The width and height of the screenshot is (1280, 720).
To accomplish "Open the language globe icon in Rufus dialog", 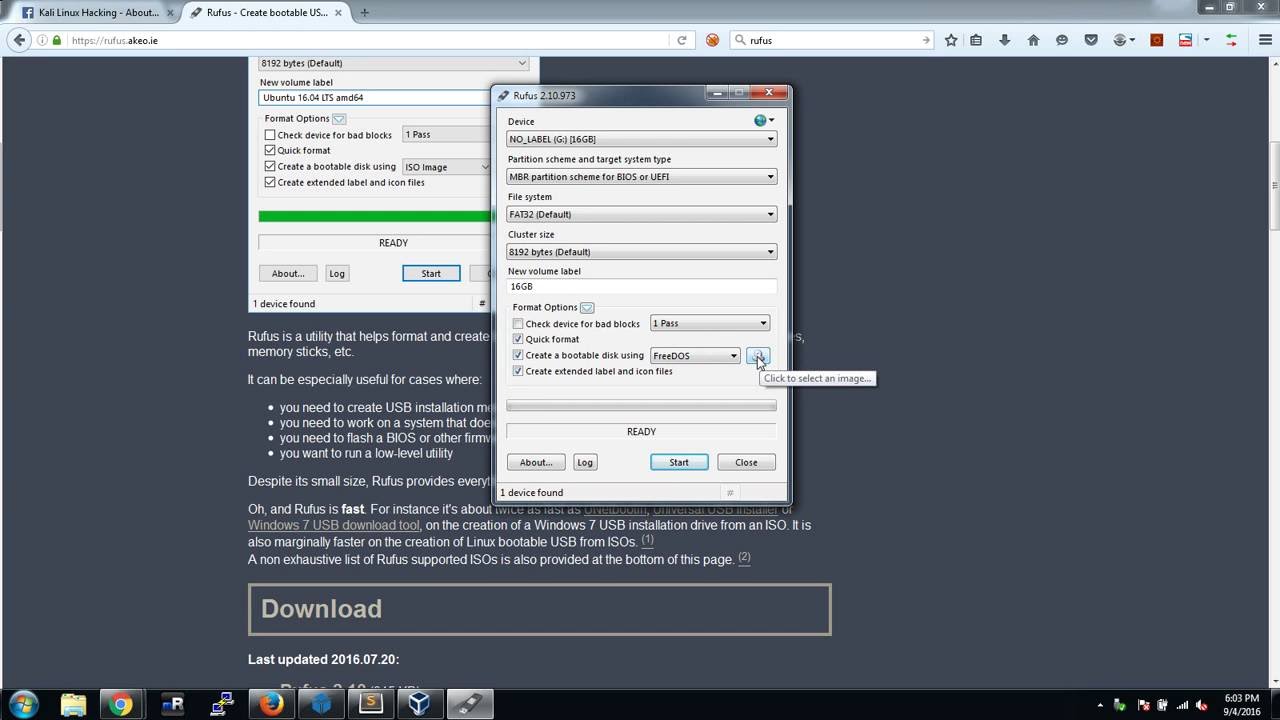I will point(763,121).
